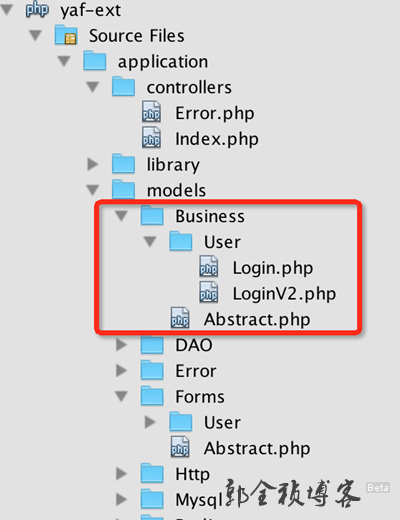Collapse the Forms folder
The image size is (400, 520).
[121, 396]
